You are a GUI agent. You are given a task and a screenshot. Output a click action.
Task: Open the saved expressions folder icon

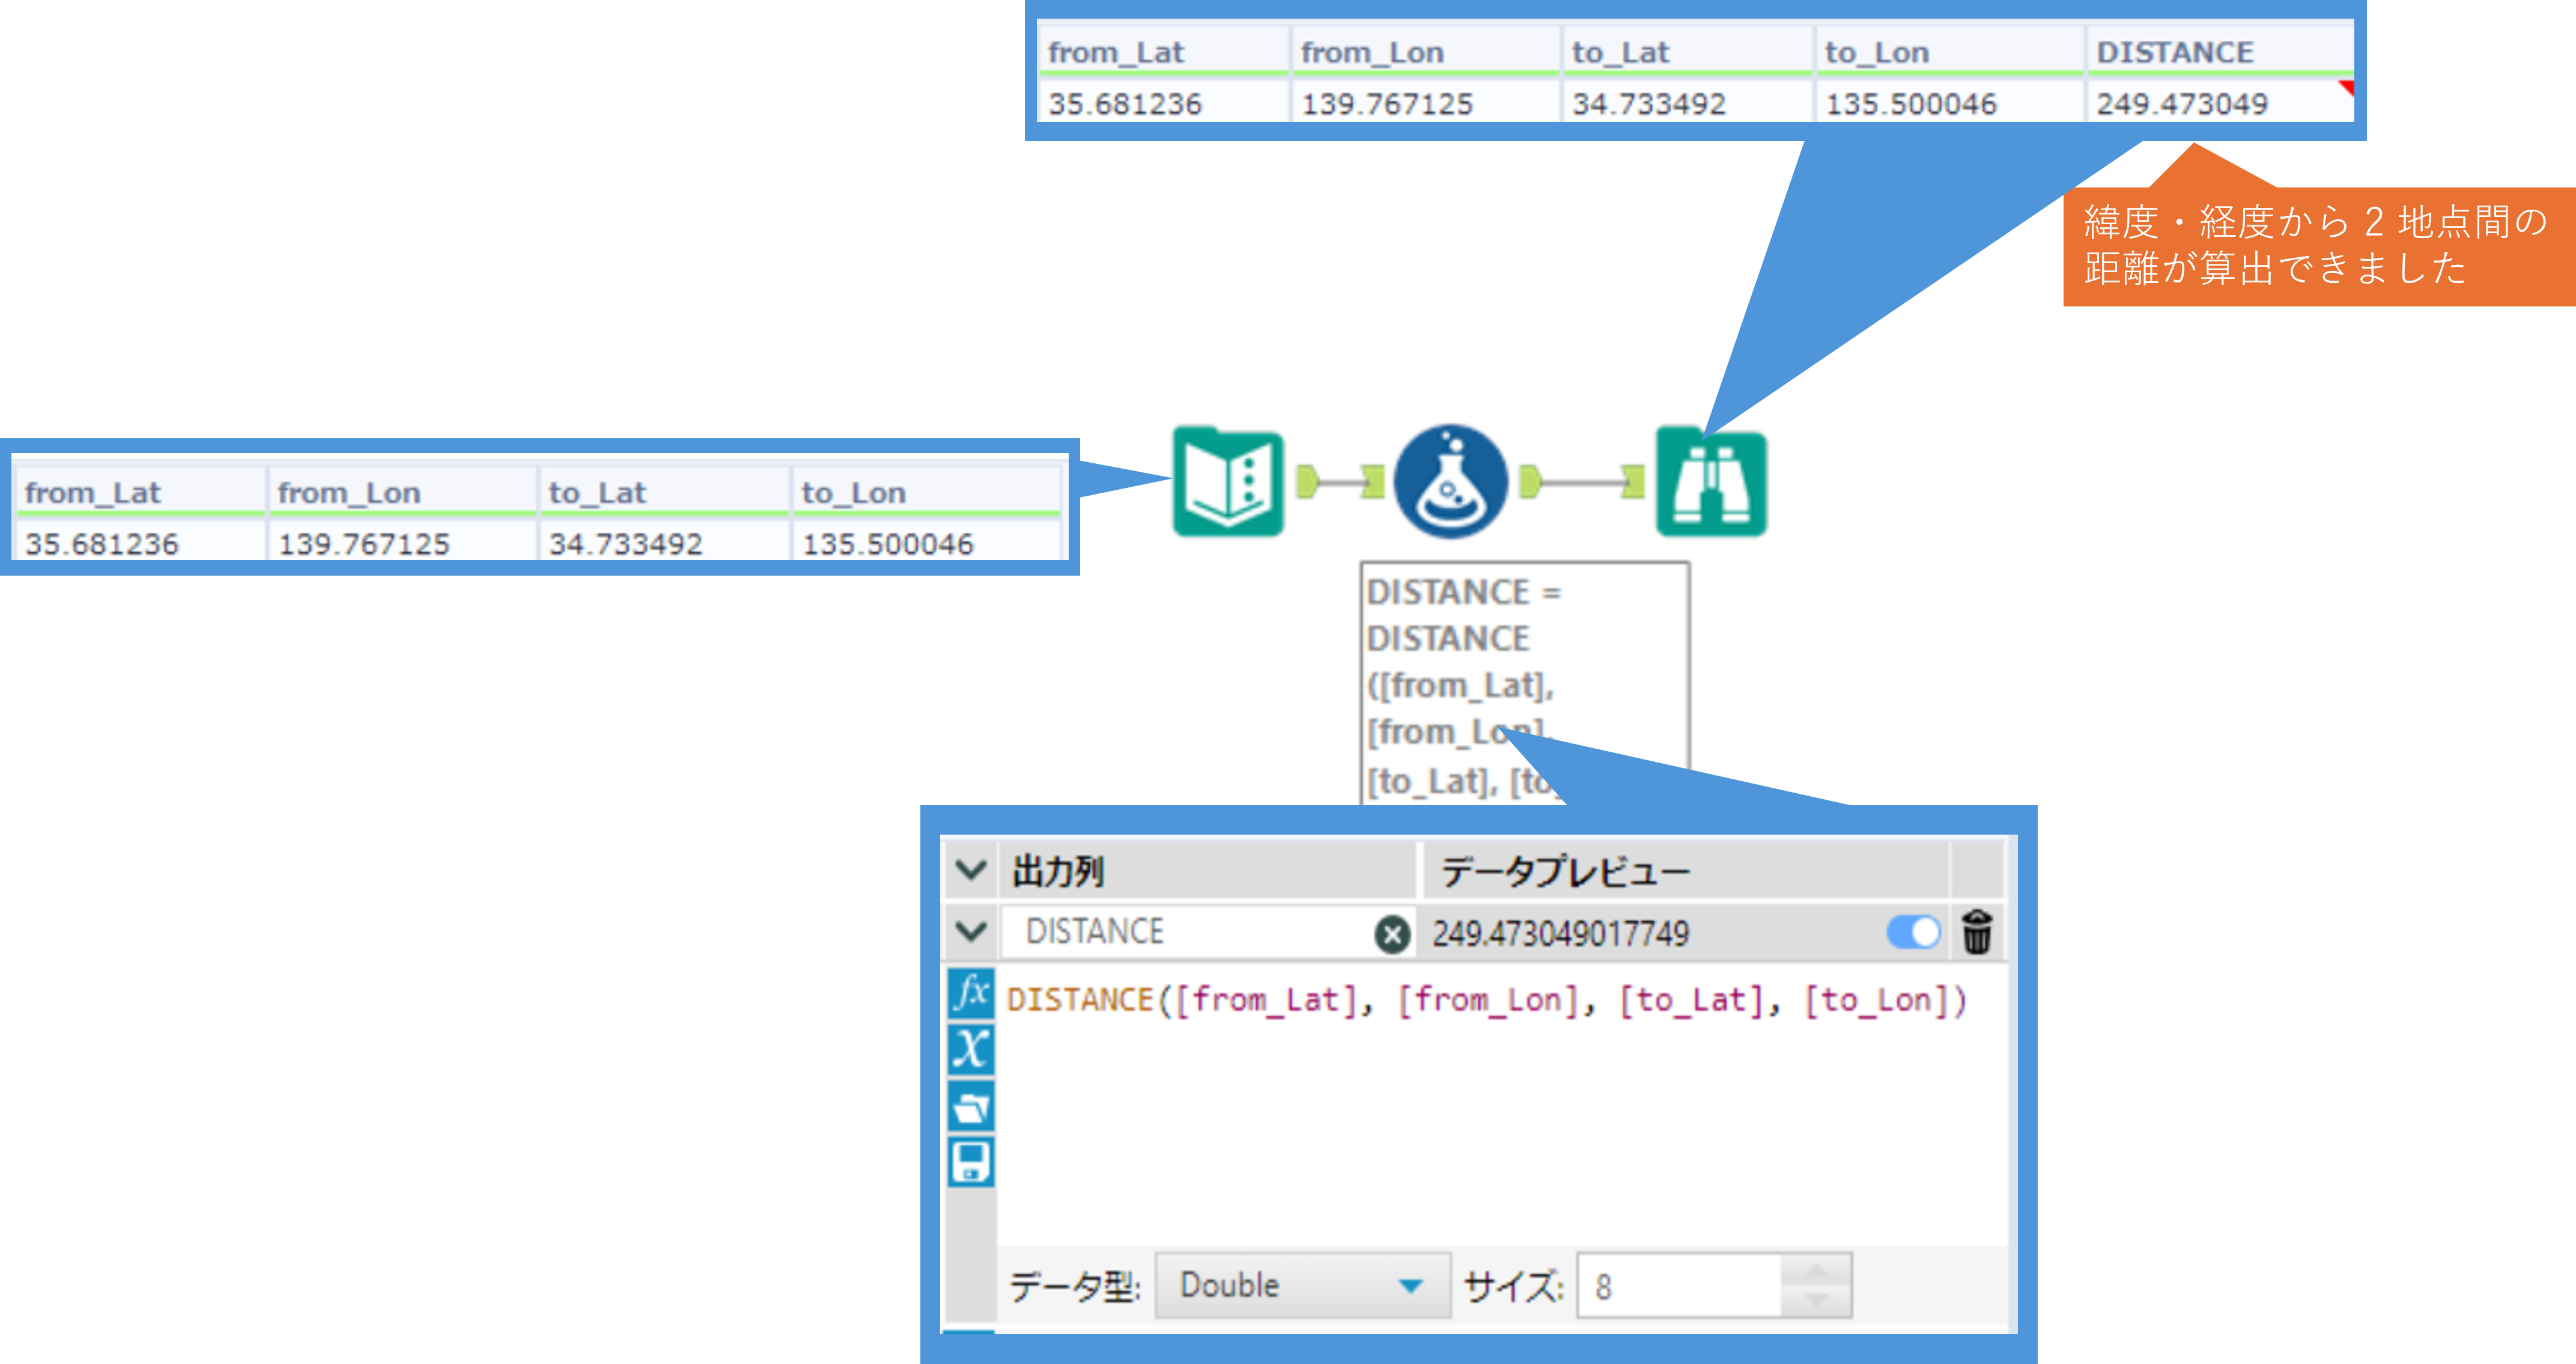970,1106
